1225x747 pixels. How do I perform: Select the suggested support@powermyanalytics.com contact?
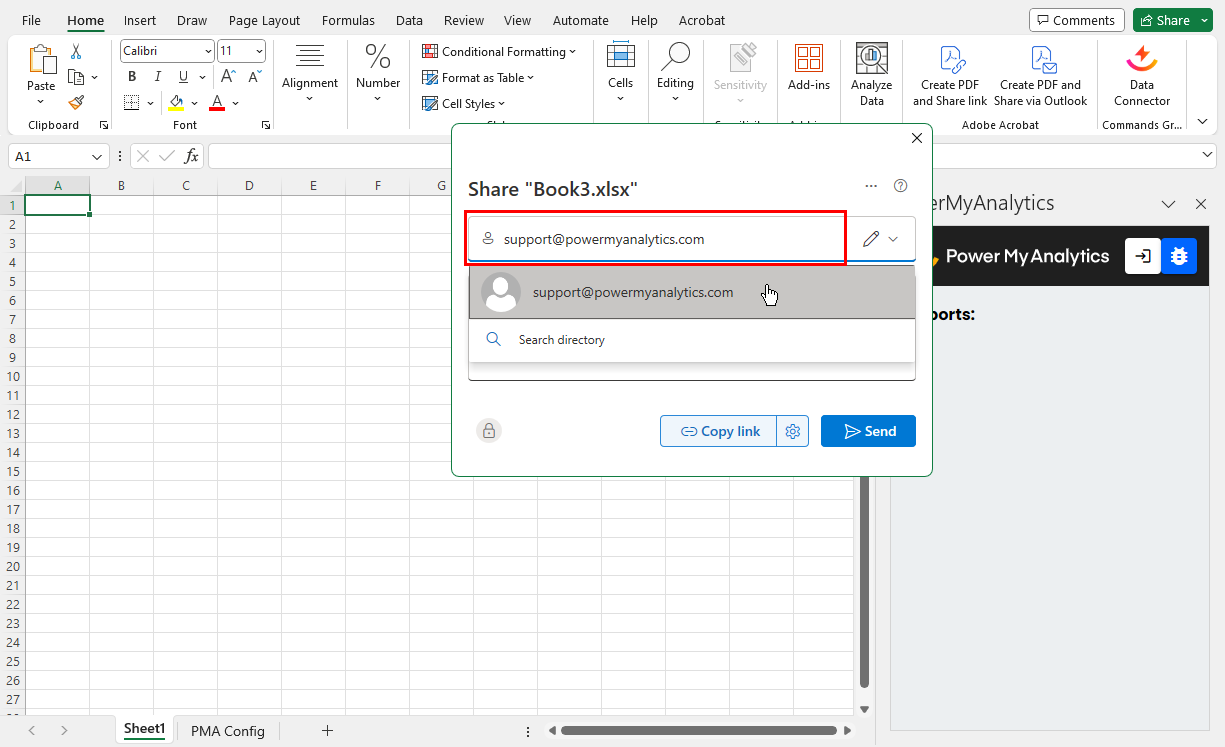(632, 293)
